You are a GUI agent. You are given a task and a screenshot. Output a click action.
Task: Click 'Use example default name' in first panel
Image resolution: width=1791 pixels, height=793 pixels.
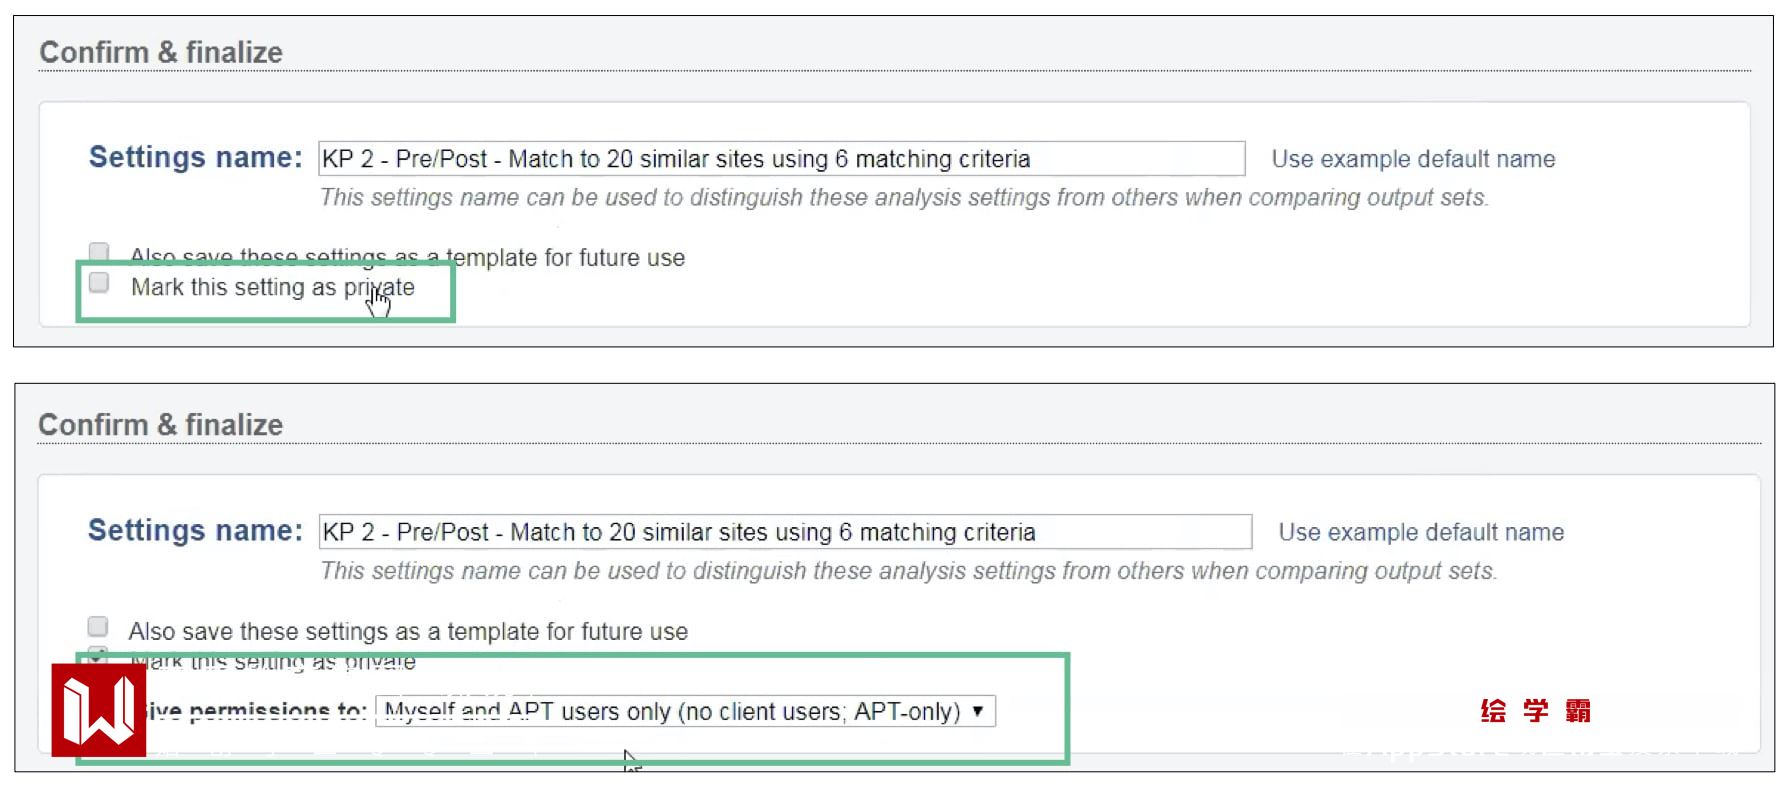click(x=1413, y=159)
